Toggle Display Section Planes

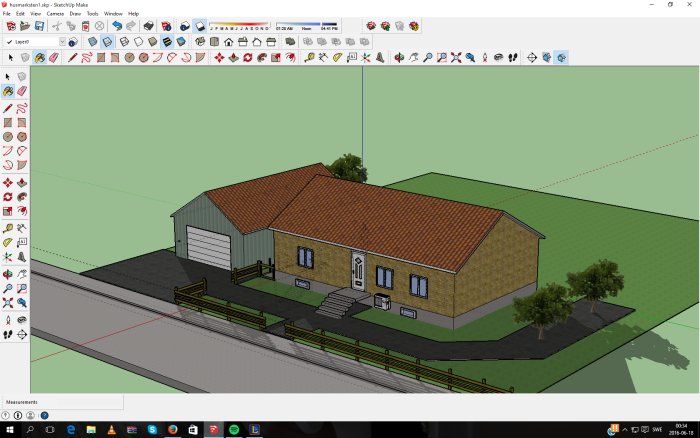[546, 58]
